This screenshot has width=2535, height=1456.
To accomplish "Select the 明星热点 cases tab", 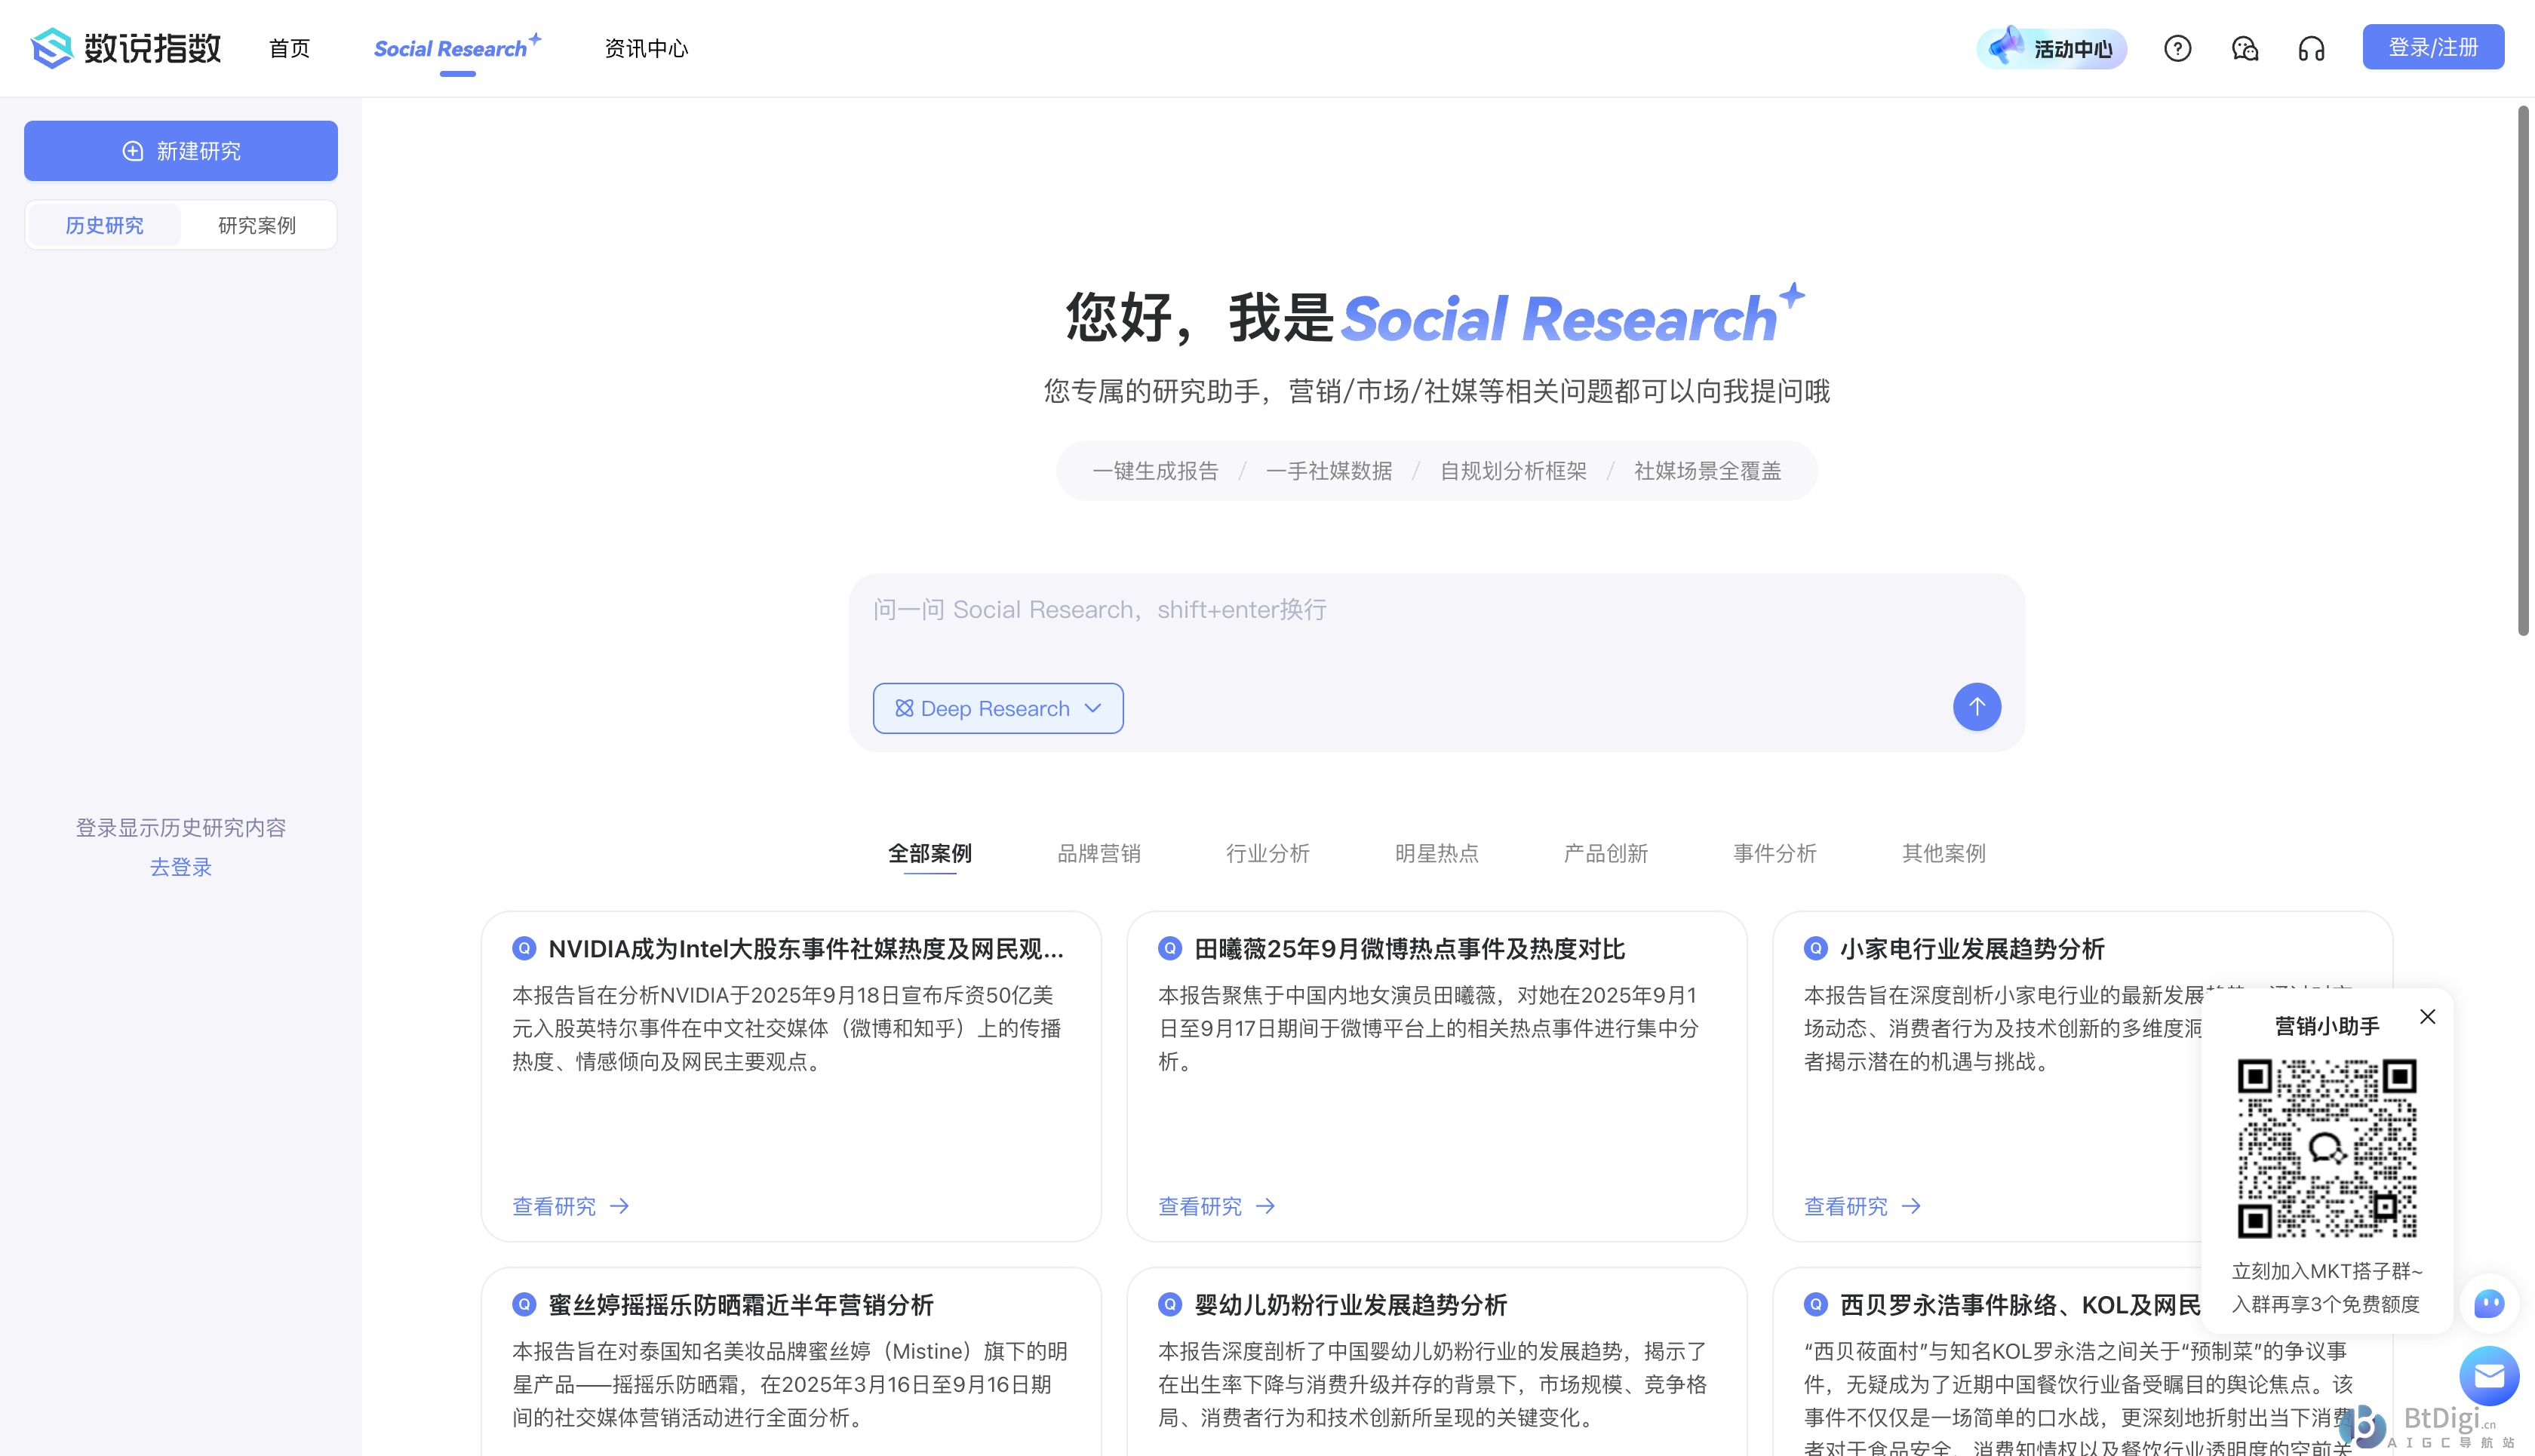I will point(1436,853).
